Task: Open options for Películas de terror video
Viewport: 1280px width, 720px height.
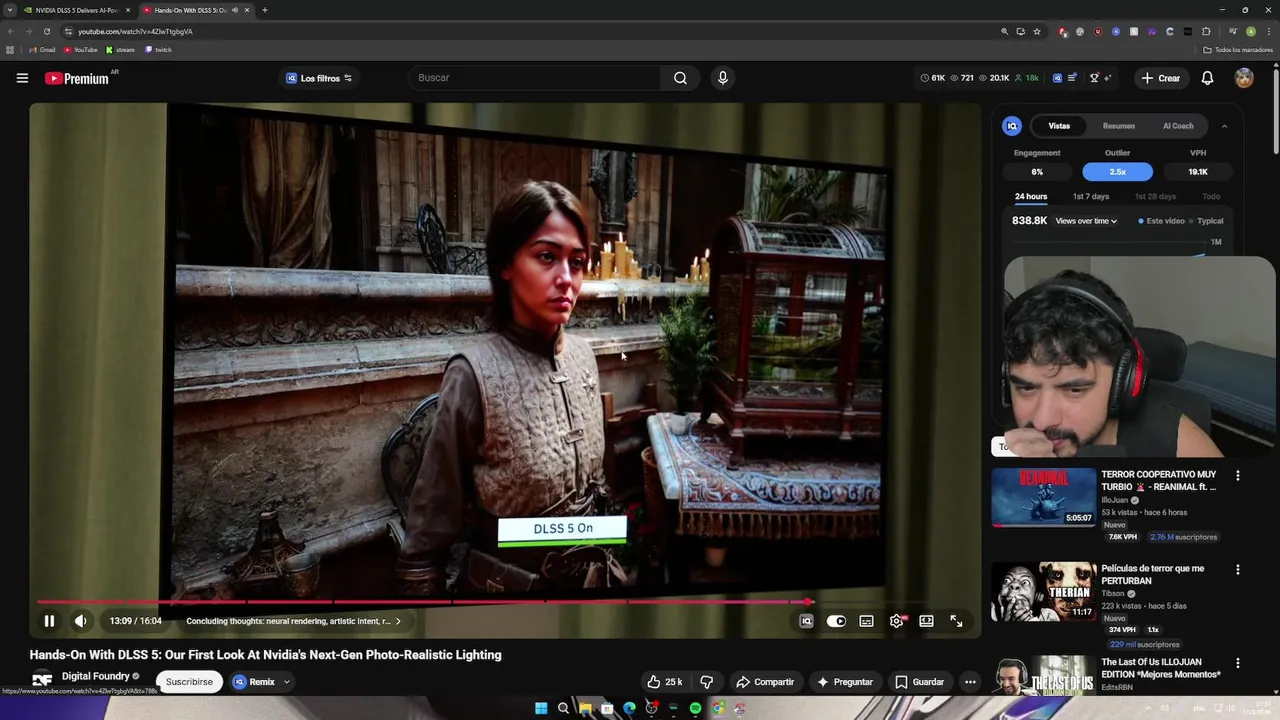Action: point(1237,570)
